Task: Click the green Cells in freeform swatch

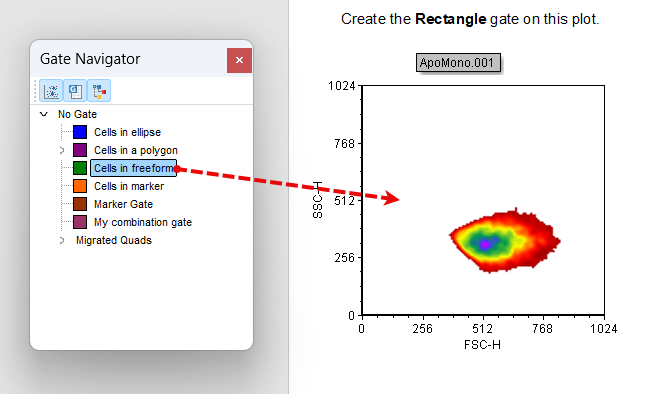Action: 80,168
